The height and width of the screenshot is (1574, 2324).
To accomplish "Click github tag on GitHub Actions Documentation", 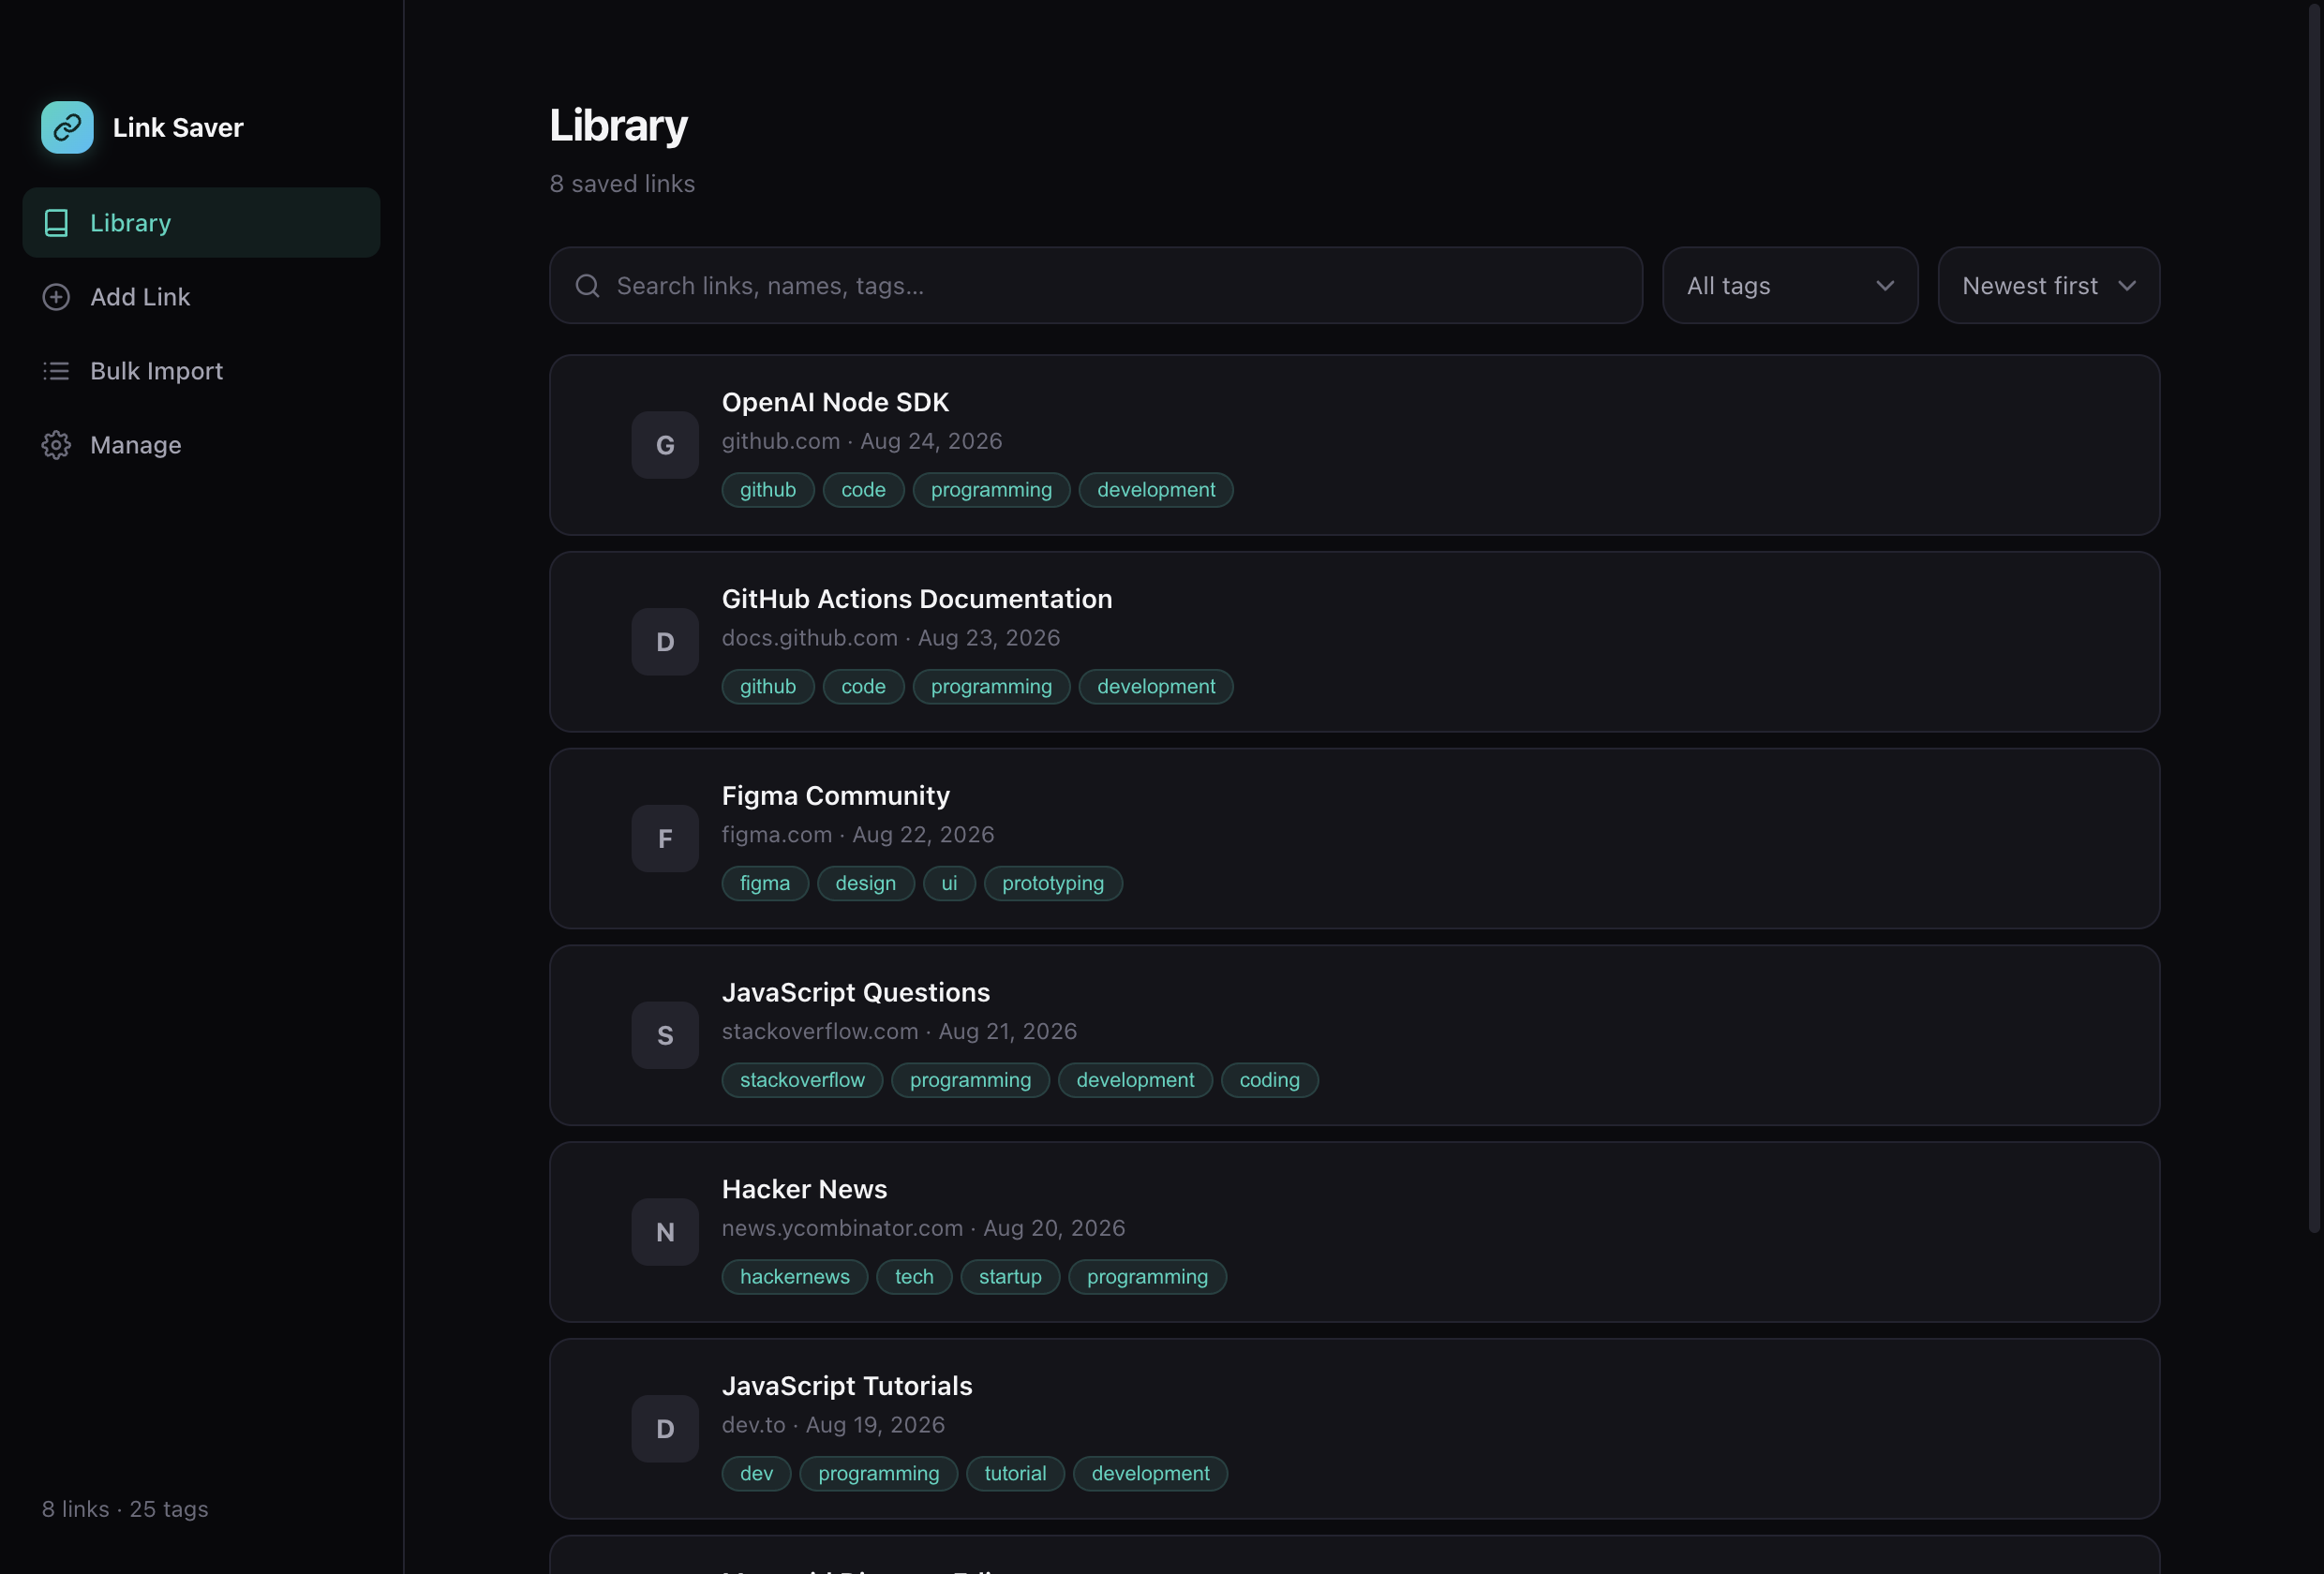I will pos(768,687).
